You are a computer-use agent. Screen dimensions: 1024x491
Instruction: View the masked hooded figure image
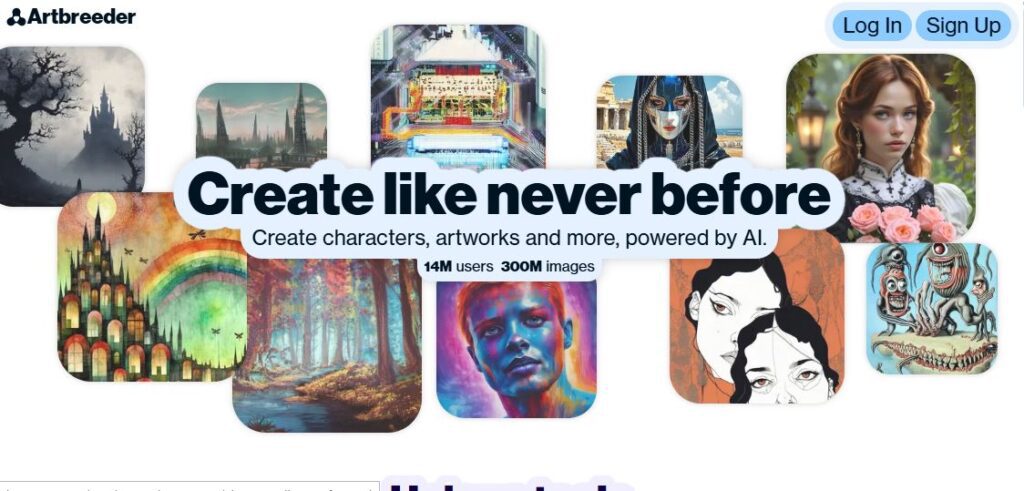(x=669, y=121)
